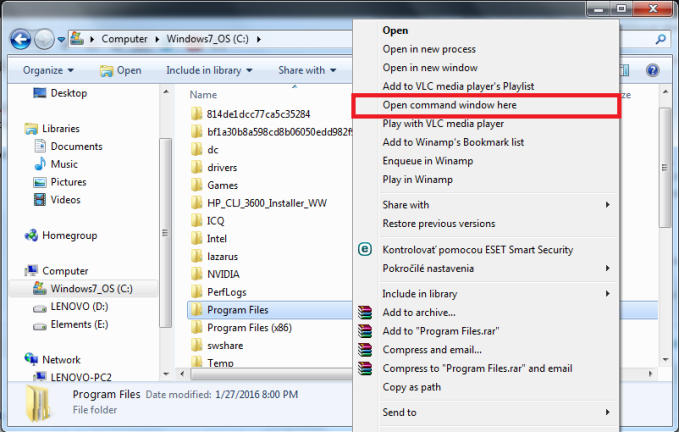Expand the Computer breadcrumb arrow

click(157, 39)
